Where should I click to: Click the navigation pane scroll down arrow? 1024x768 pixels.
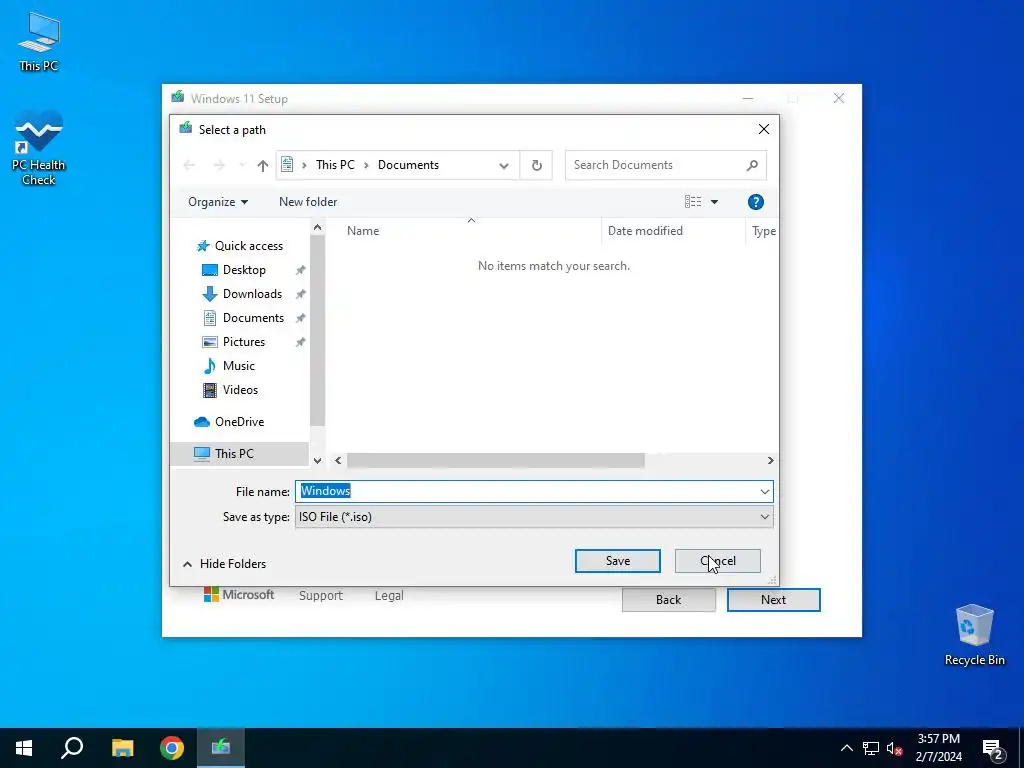[317, 460]
